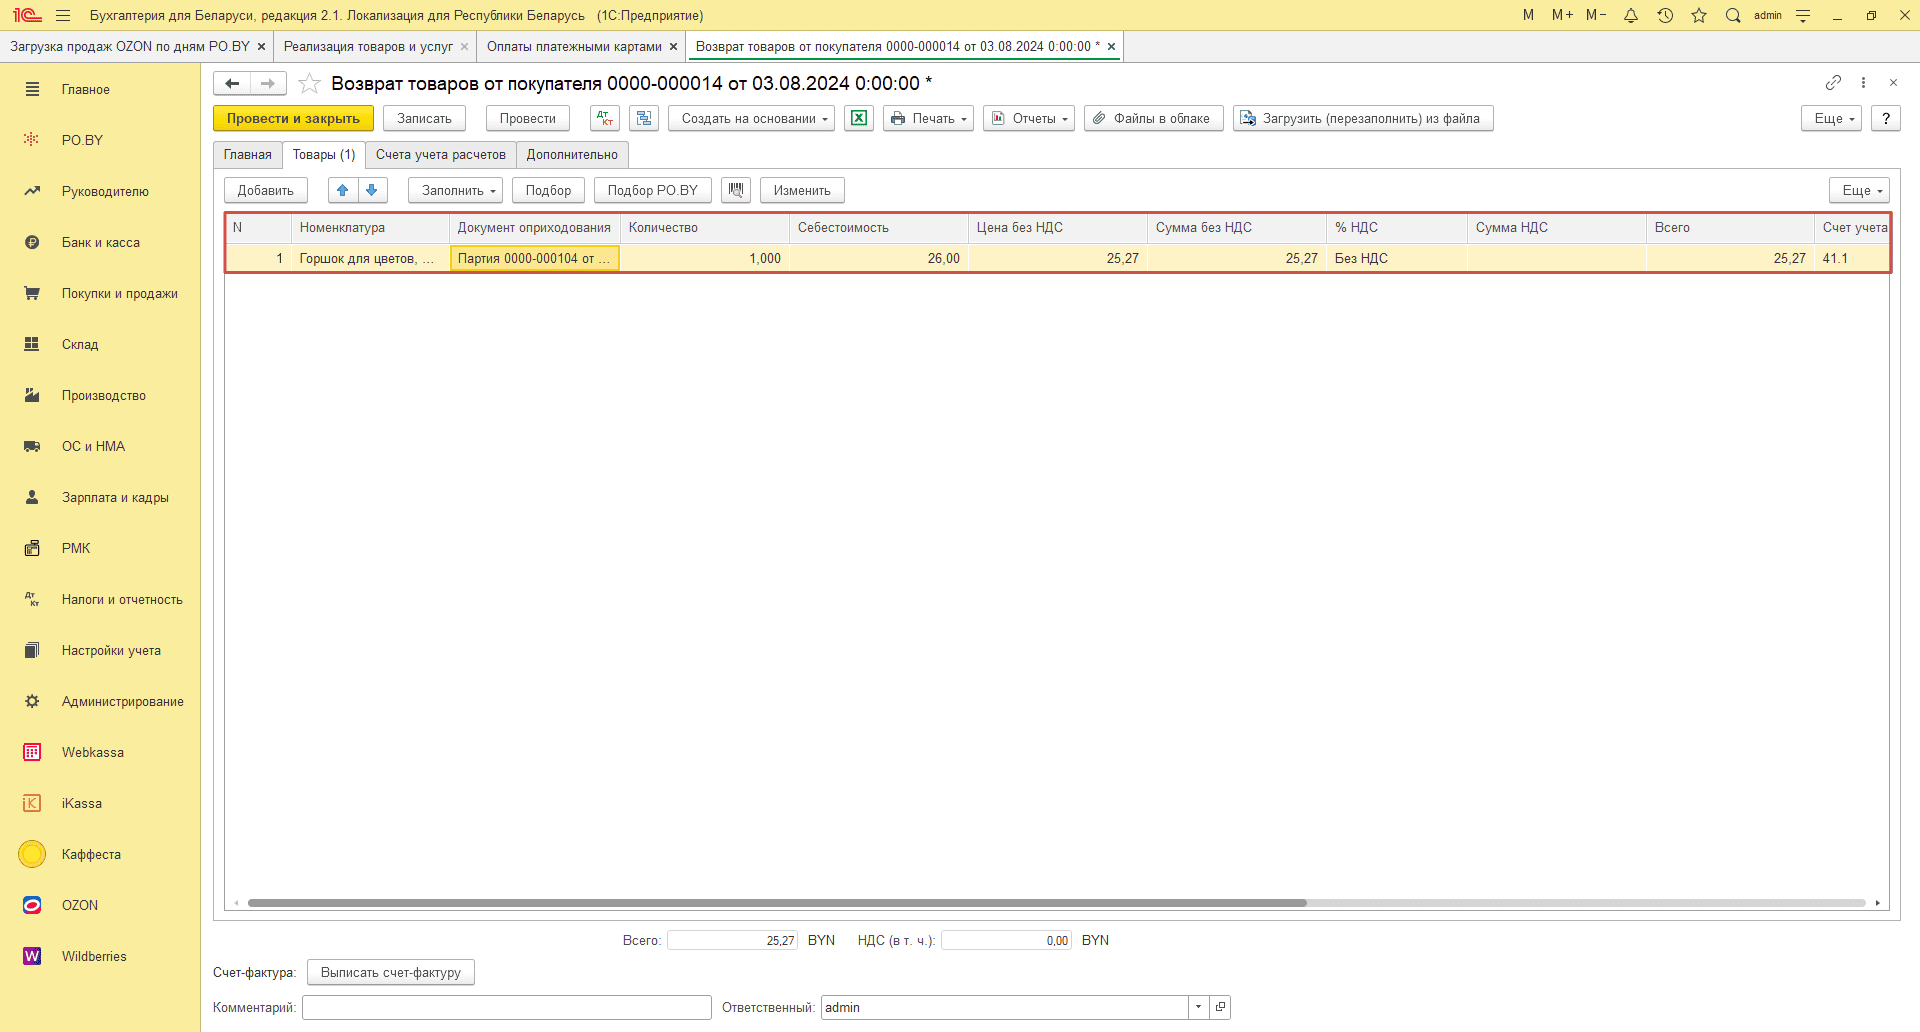
Task: Click the Изменить button
Action: (802, 190)
